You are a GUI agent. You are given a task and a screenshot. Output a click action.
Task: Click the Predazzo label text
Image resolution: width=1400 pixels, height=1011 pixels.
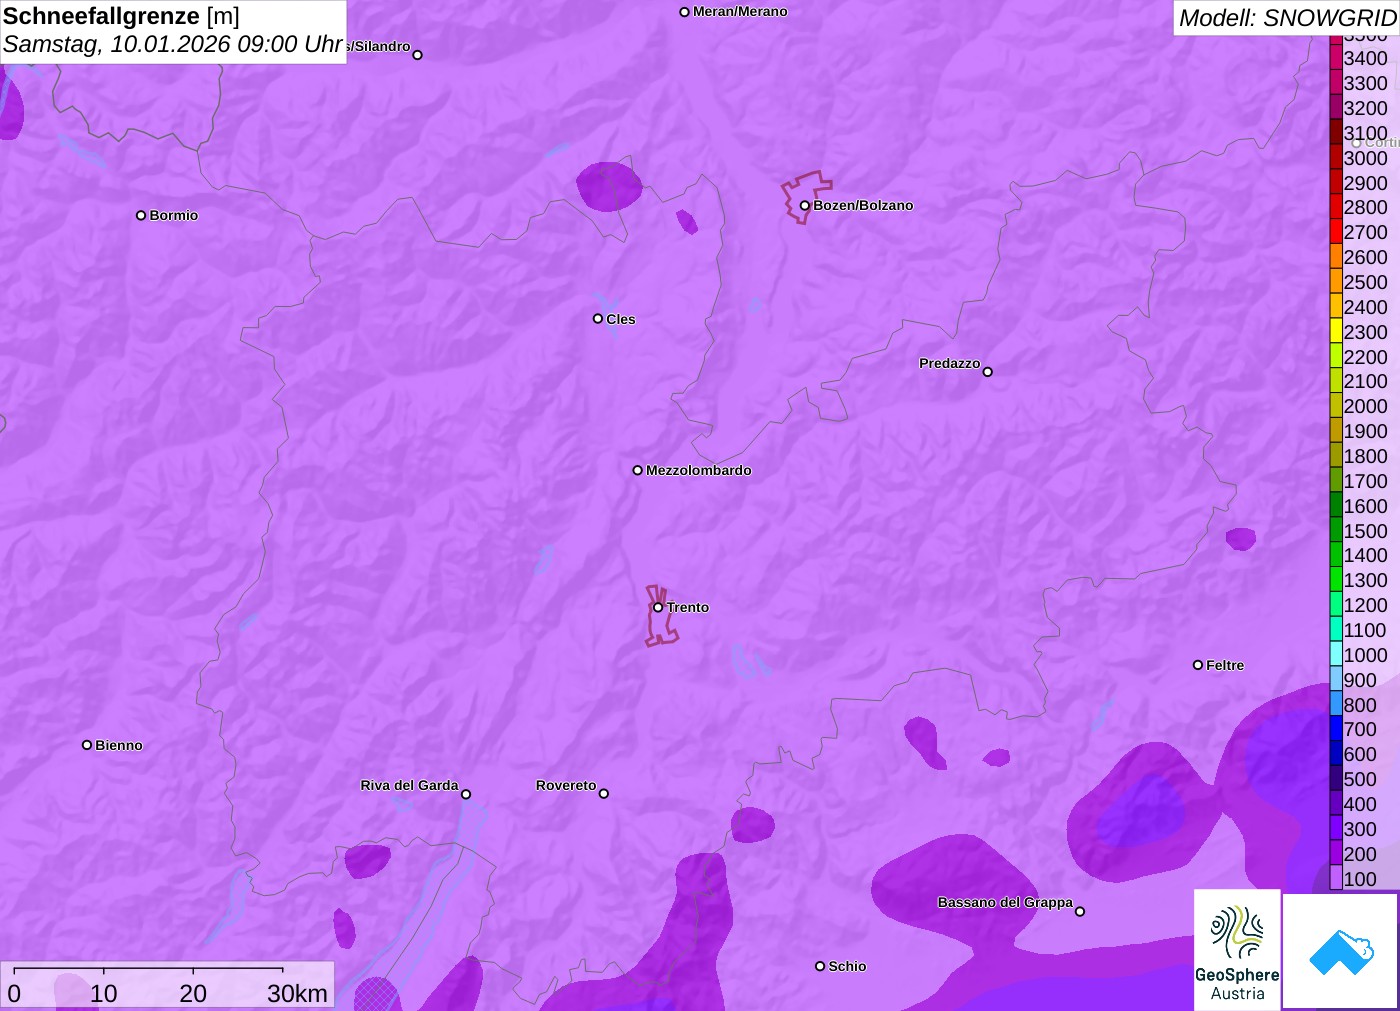(950, 363)
